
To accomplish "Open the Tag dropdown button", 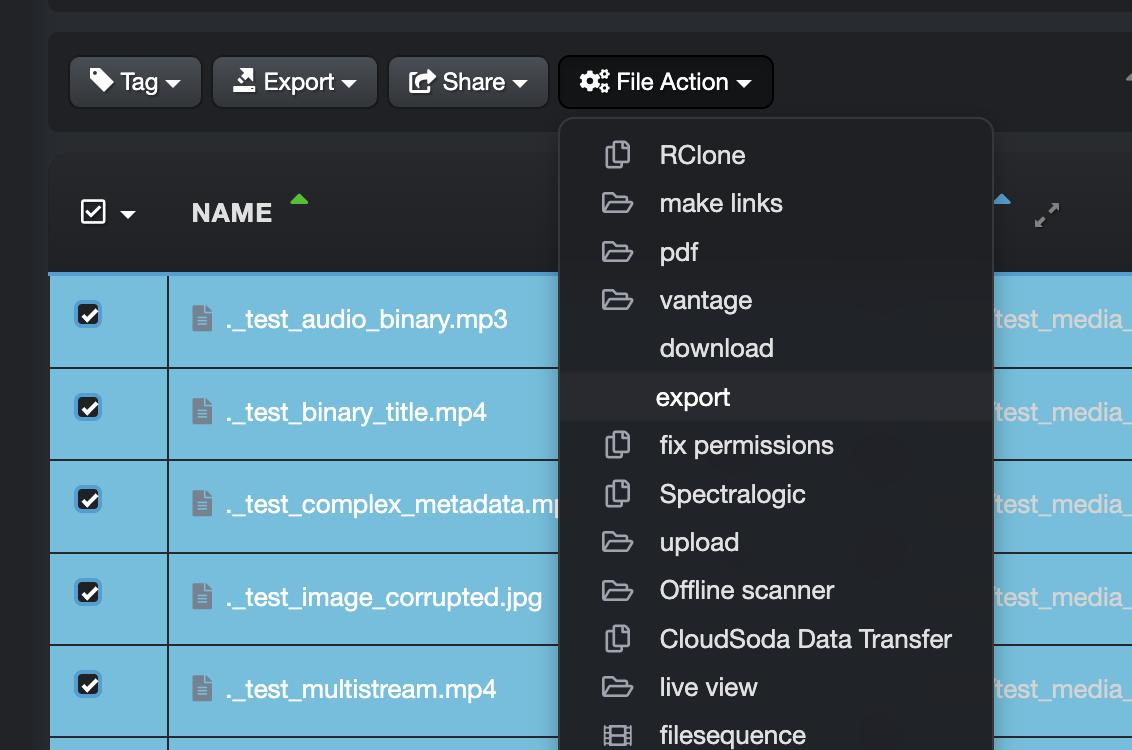I will point(135,82).
